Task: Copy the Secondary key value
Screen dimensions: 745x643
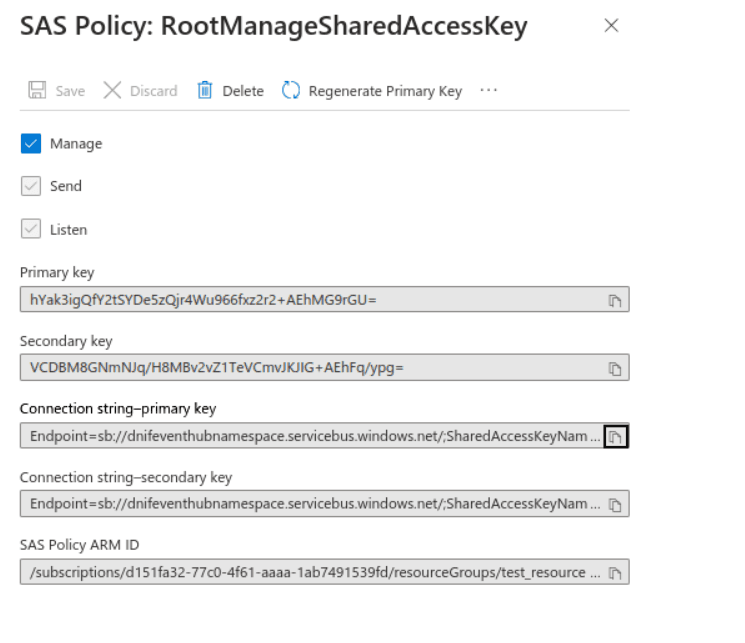Action: tap(615, 368)
